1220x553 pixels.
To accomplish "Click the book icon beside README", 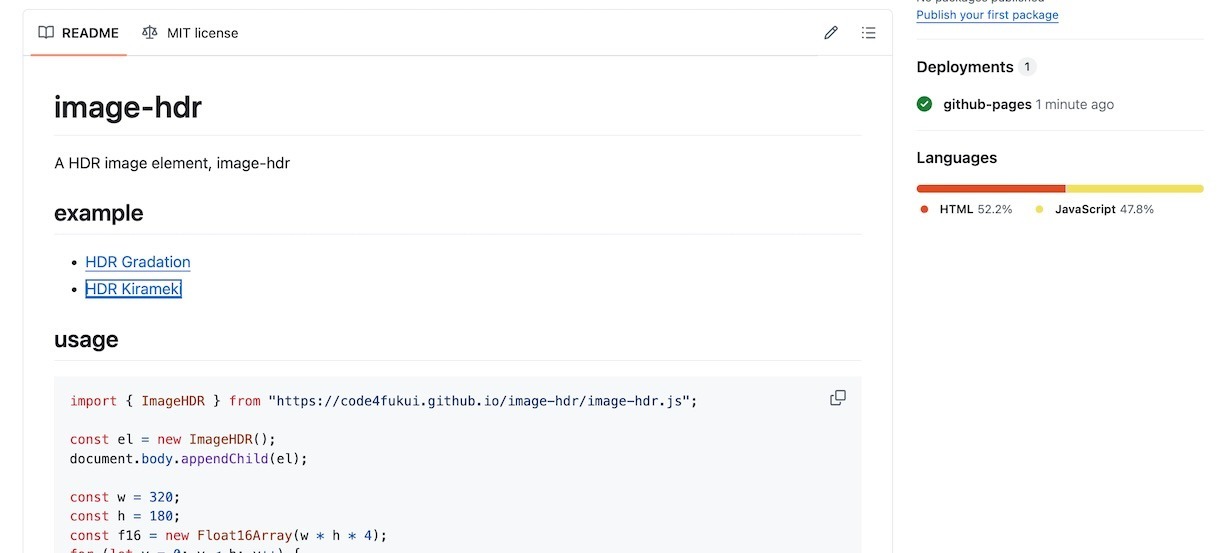I will click(46, 33).
